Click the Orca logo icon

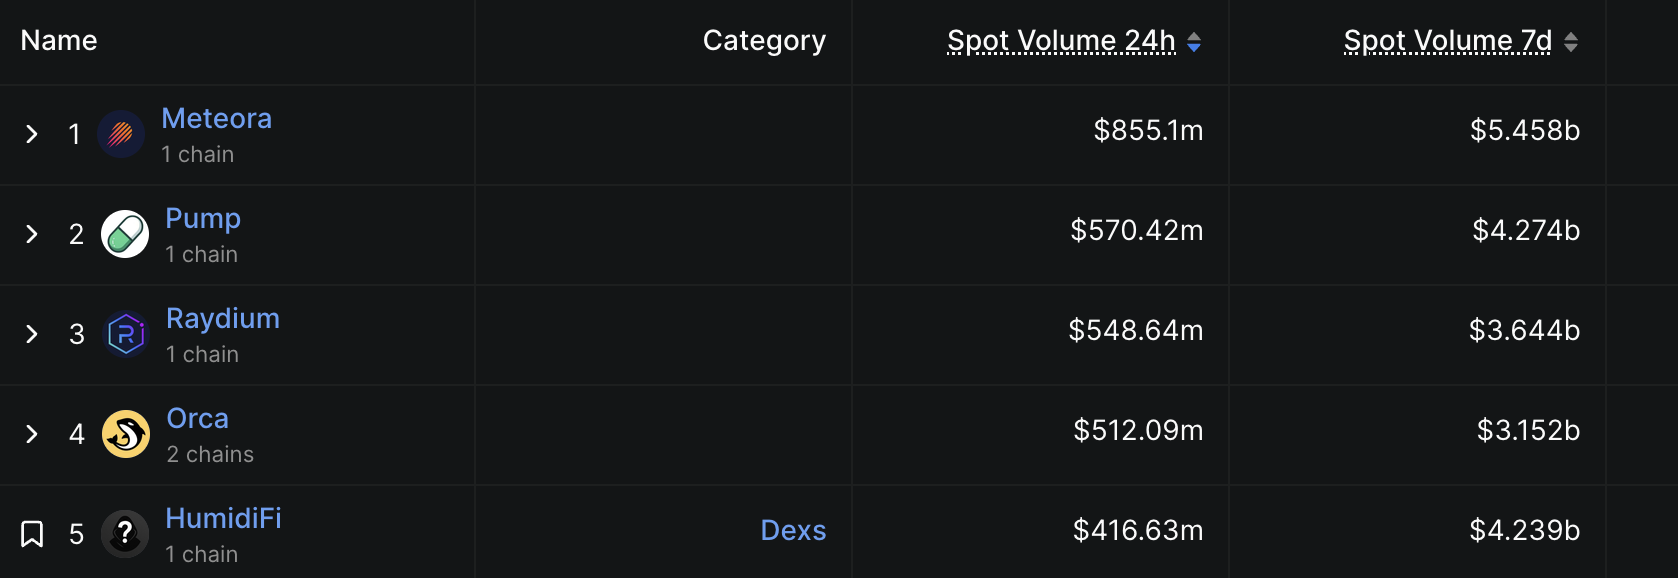pos(126,434)
